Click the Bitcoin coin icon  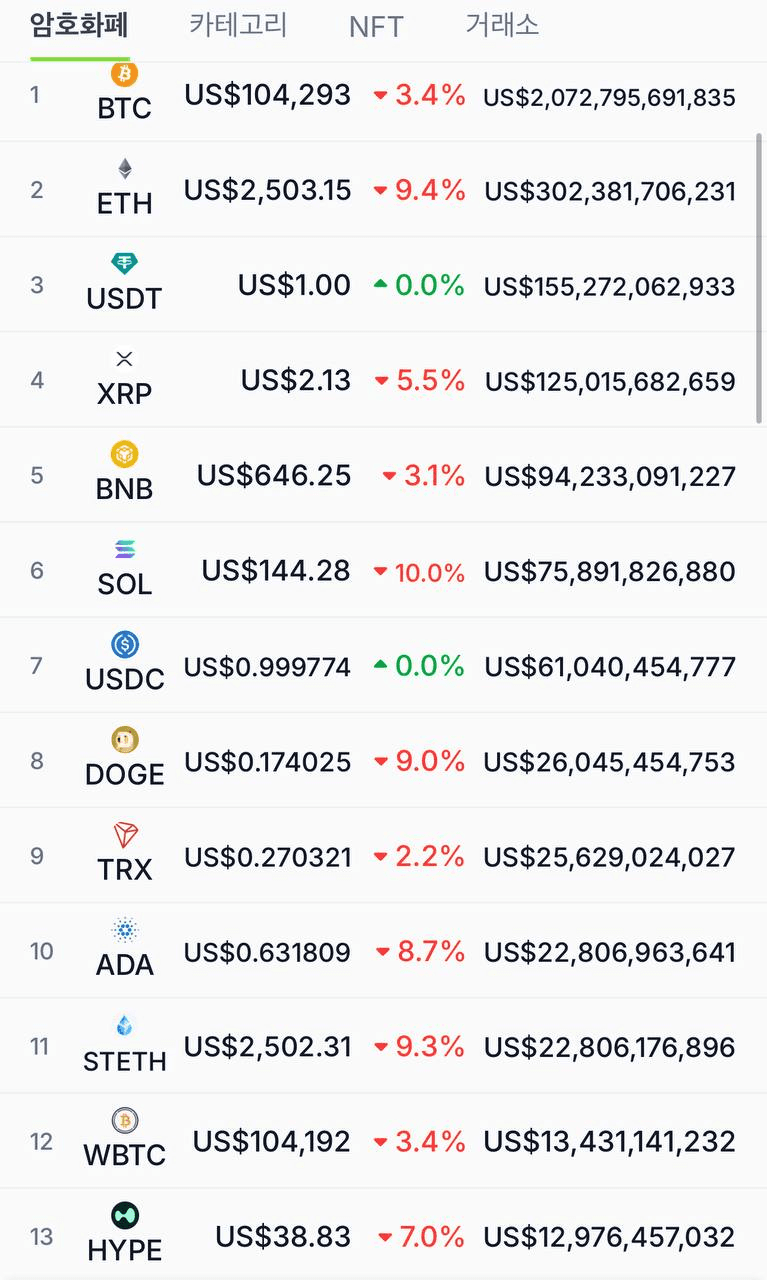[125, 74]
